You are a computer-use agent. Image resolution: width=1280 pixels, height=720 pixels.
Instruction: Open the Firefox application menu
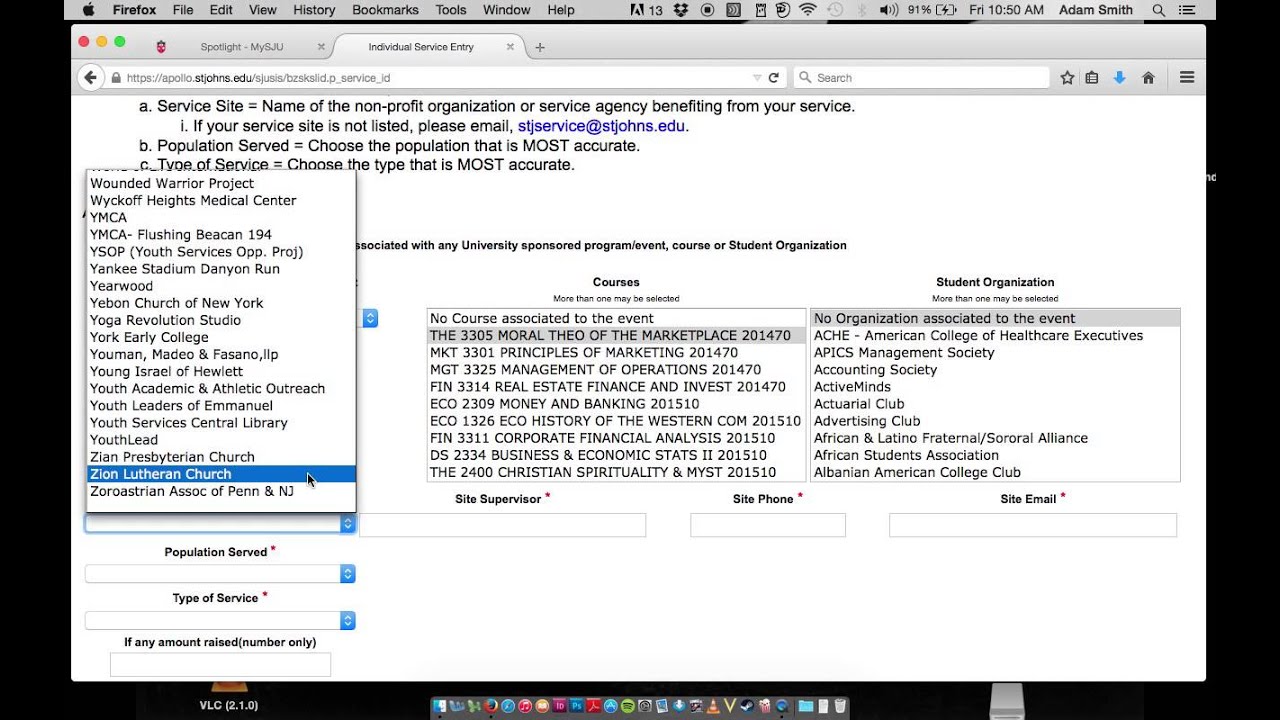[132, 10]
